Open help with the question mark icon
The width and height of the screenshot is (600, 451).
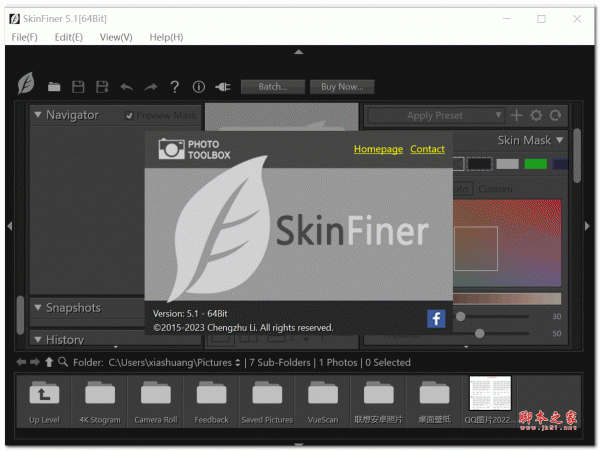coord(174,87)
